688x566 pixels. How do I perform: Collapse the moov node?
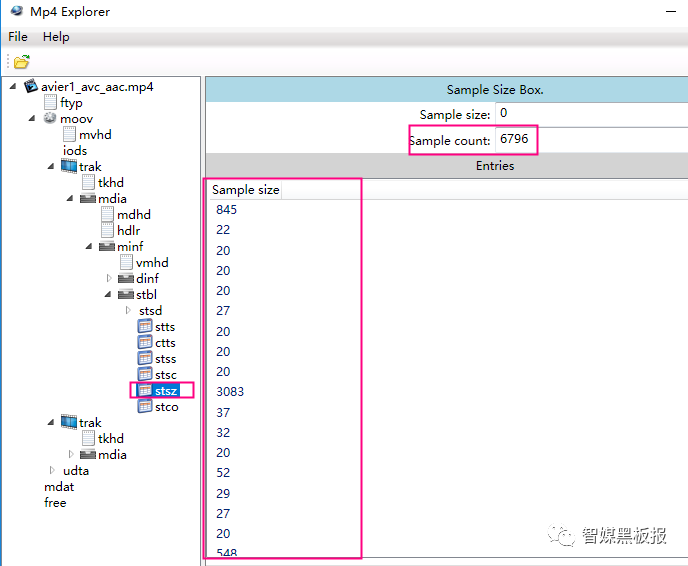tap(32, 118)
